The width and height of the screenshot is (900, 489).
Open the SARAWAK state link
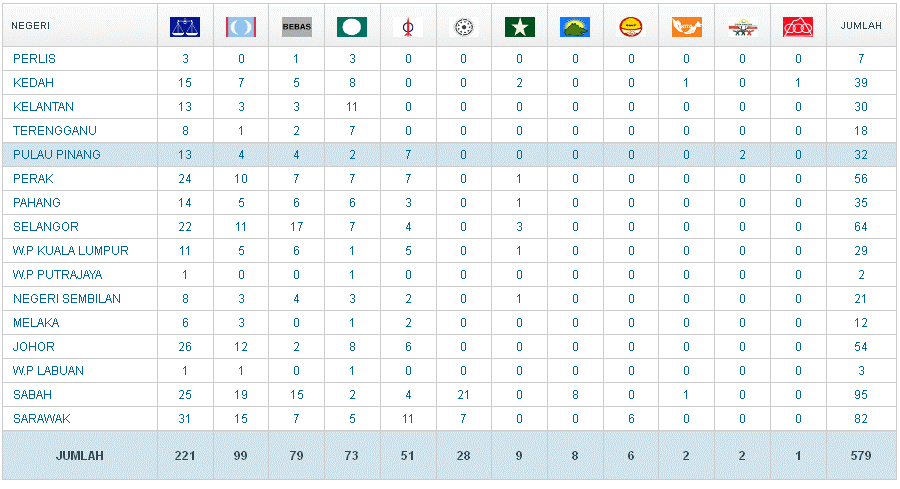coord(42,419)
